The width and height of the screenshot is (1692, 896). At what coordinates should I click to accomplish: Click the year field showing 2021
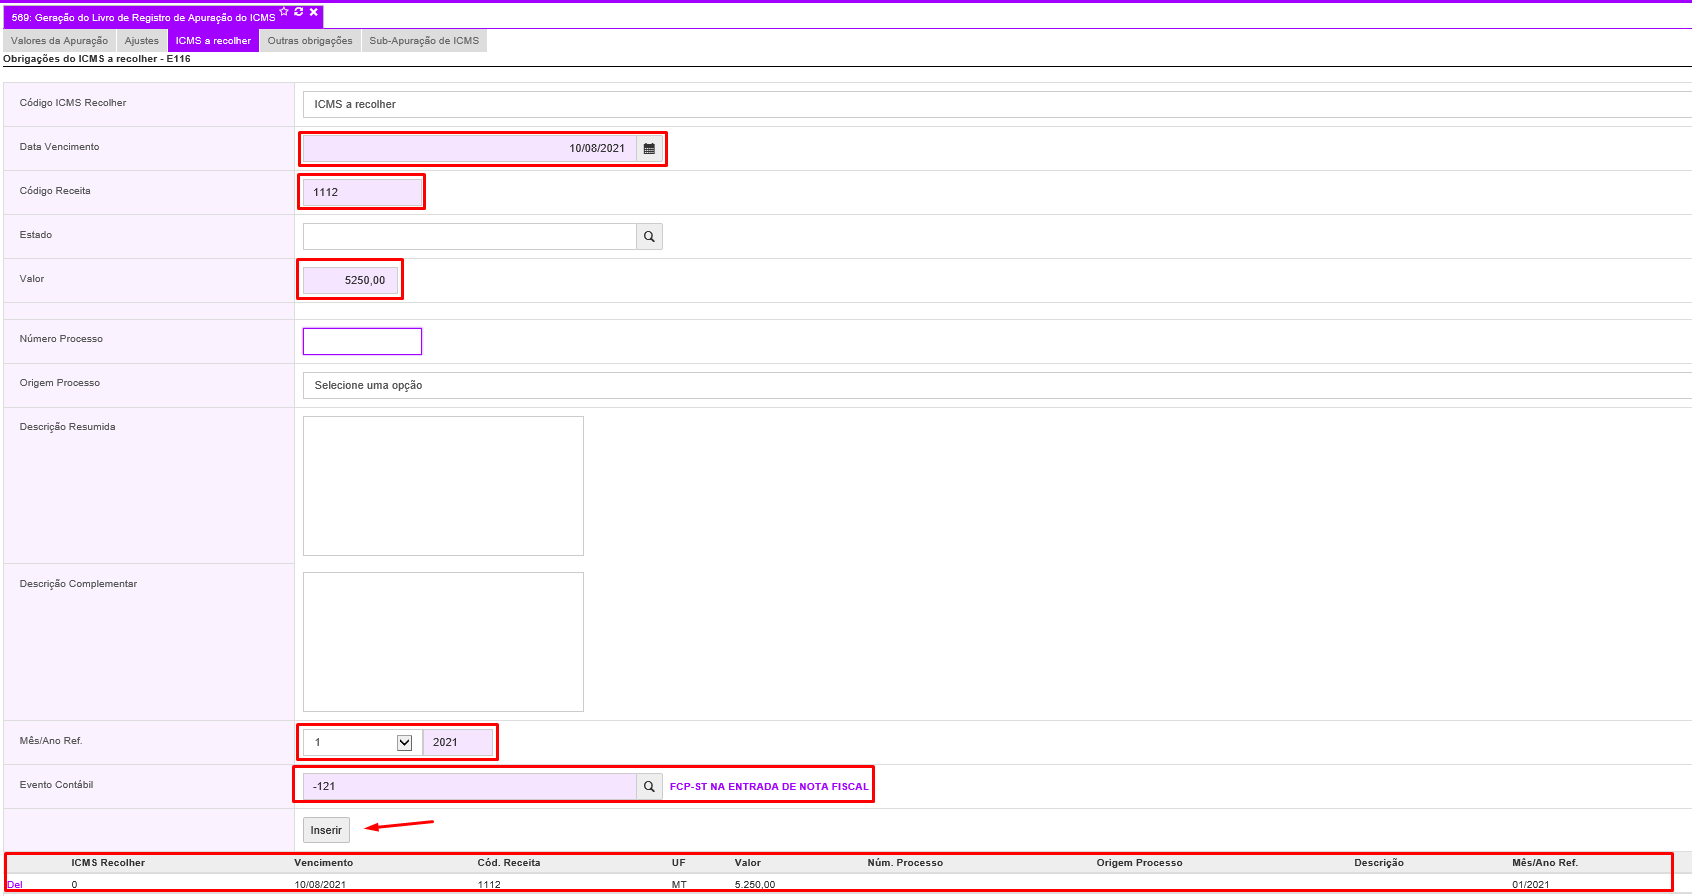(457, 742)
